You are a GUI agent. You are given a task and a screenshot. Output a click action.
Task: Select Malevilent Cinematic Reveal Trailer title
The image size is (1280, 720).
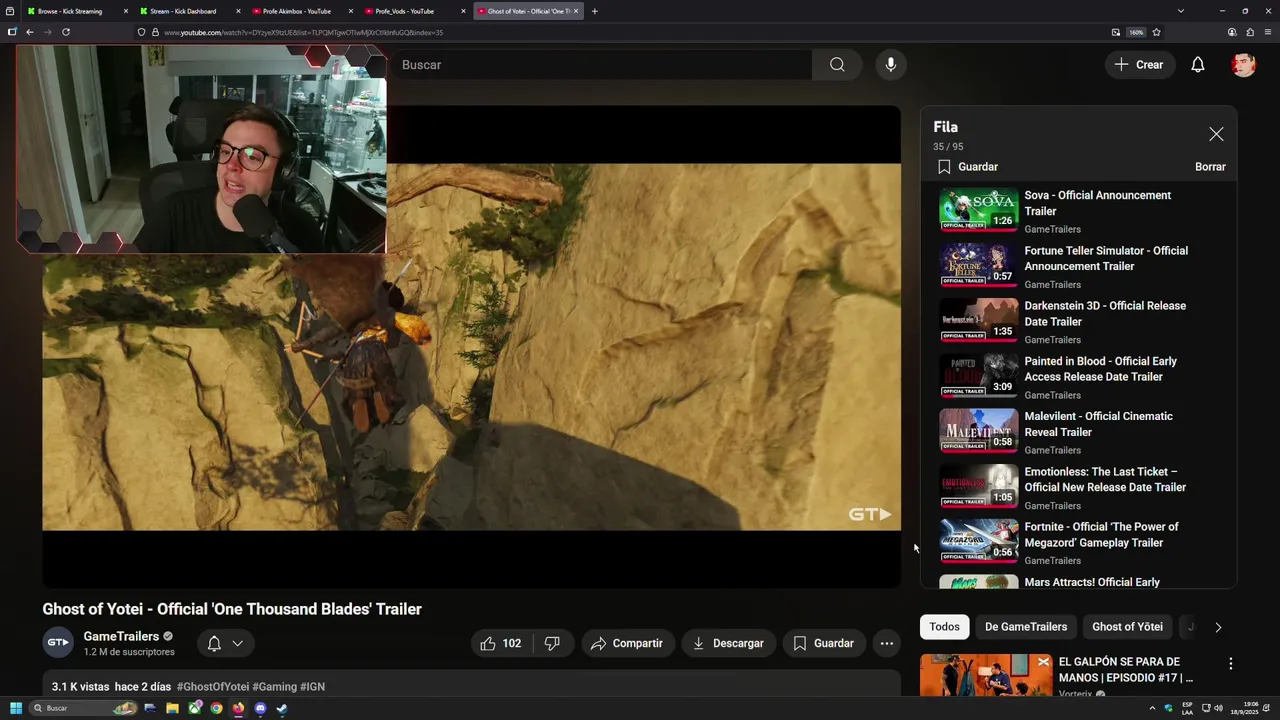click(x=1098, y=424)
